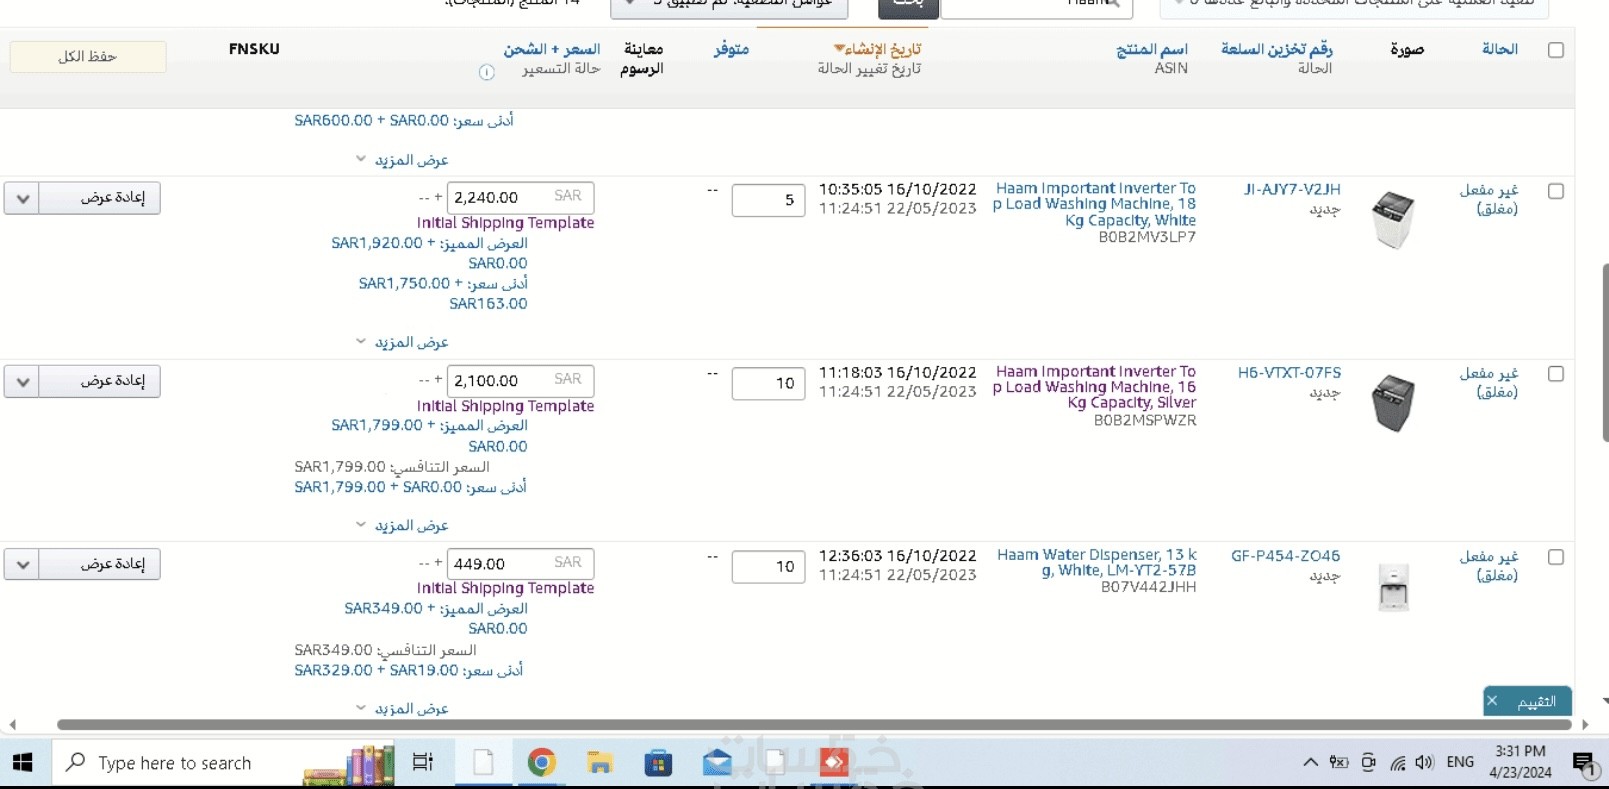Edit the water dispenser quantity field
The width and height of the screenshot is (1609, 789).
click(x=768, y=567)
